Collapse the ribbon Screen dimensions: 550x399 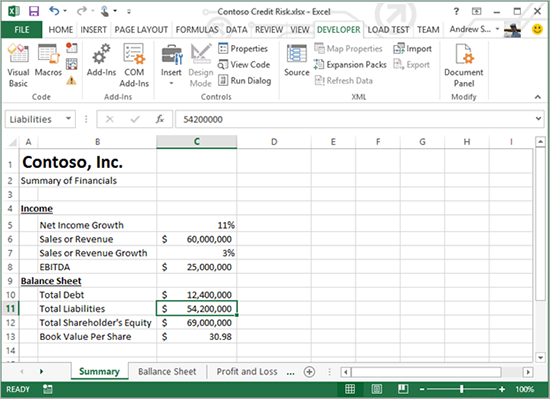[x=538, y=97]
